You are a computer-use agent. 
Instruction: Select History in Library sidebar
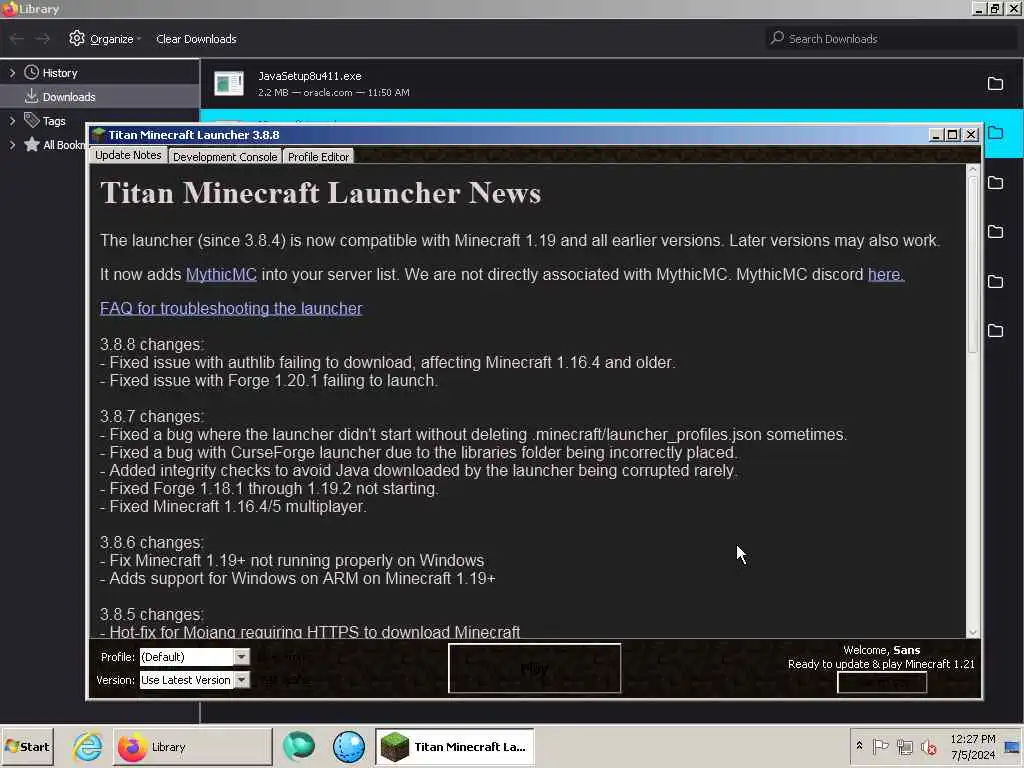[x=100, y=72]
